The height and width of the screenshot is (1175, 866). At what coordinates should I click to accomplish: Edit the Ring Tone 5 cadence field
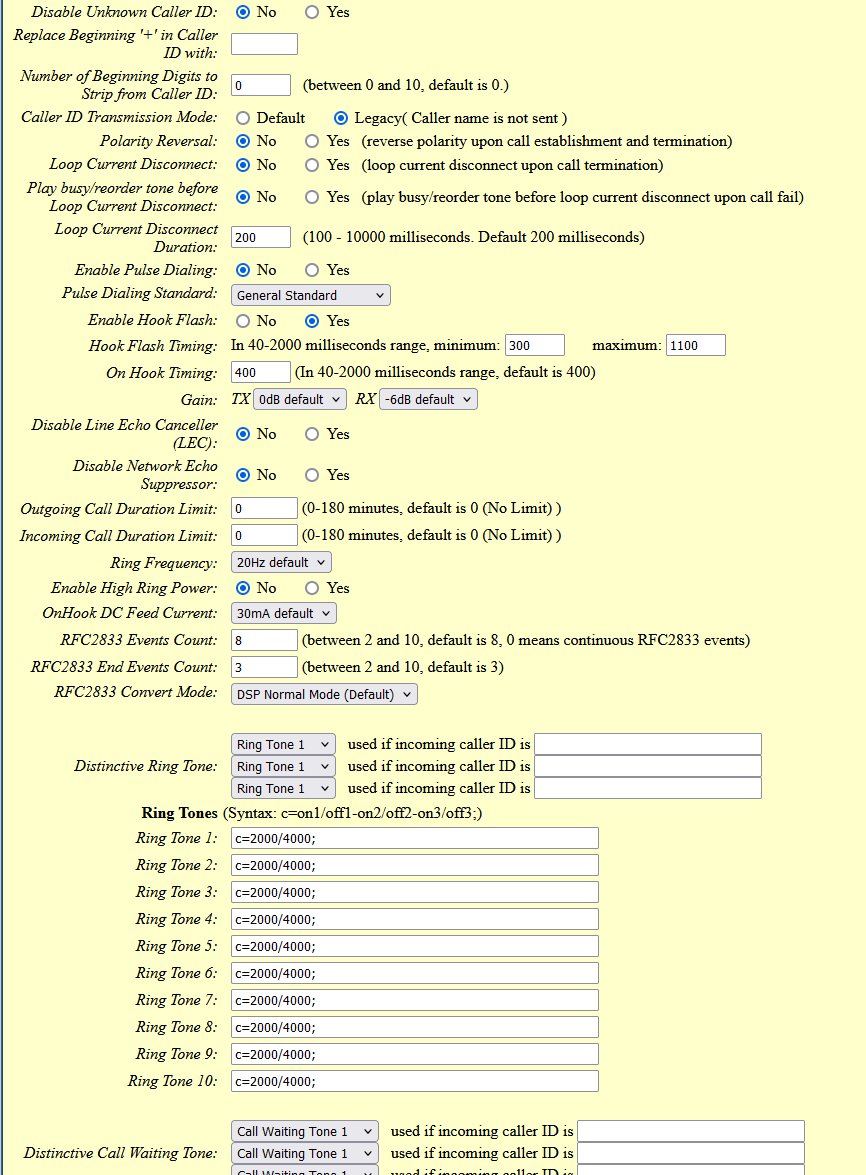415,946
